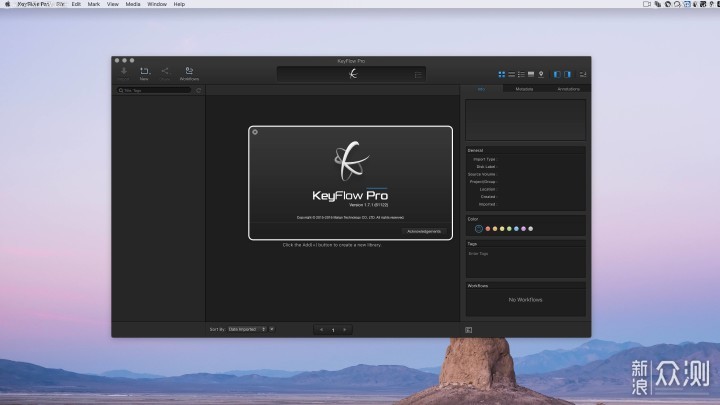
Task: Open the Help menu
Action: [x=179, y=4]
